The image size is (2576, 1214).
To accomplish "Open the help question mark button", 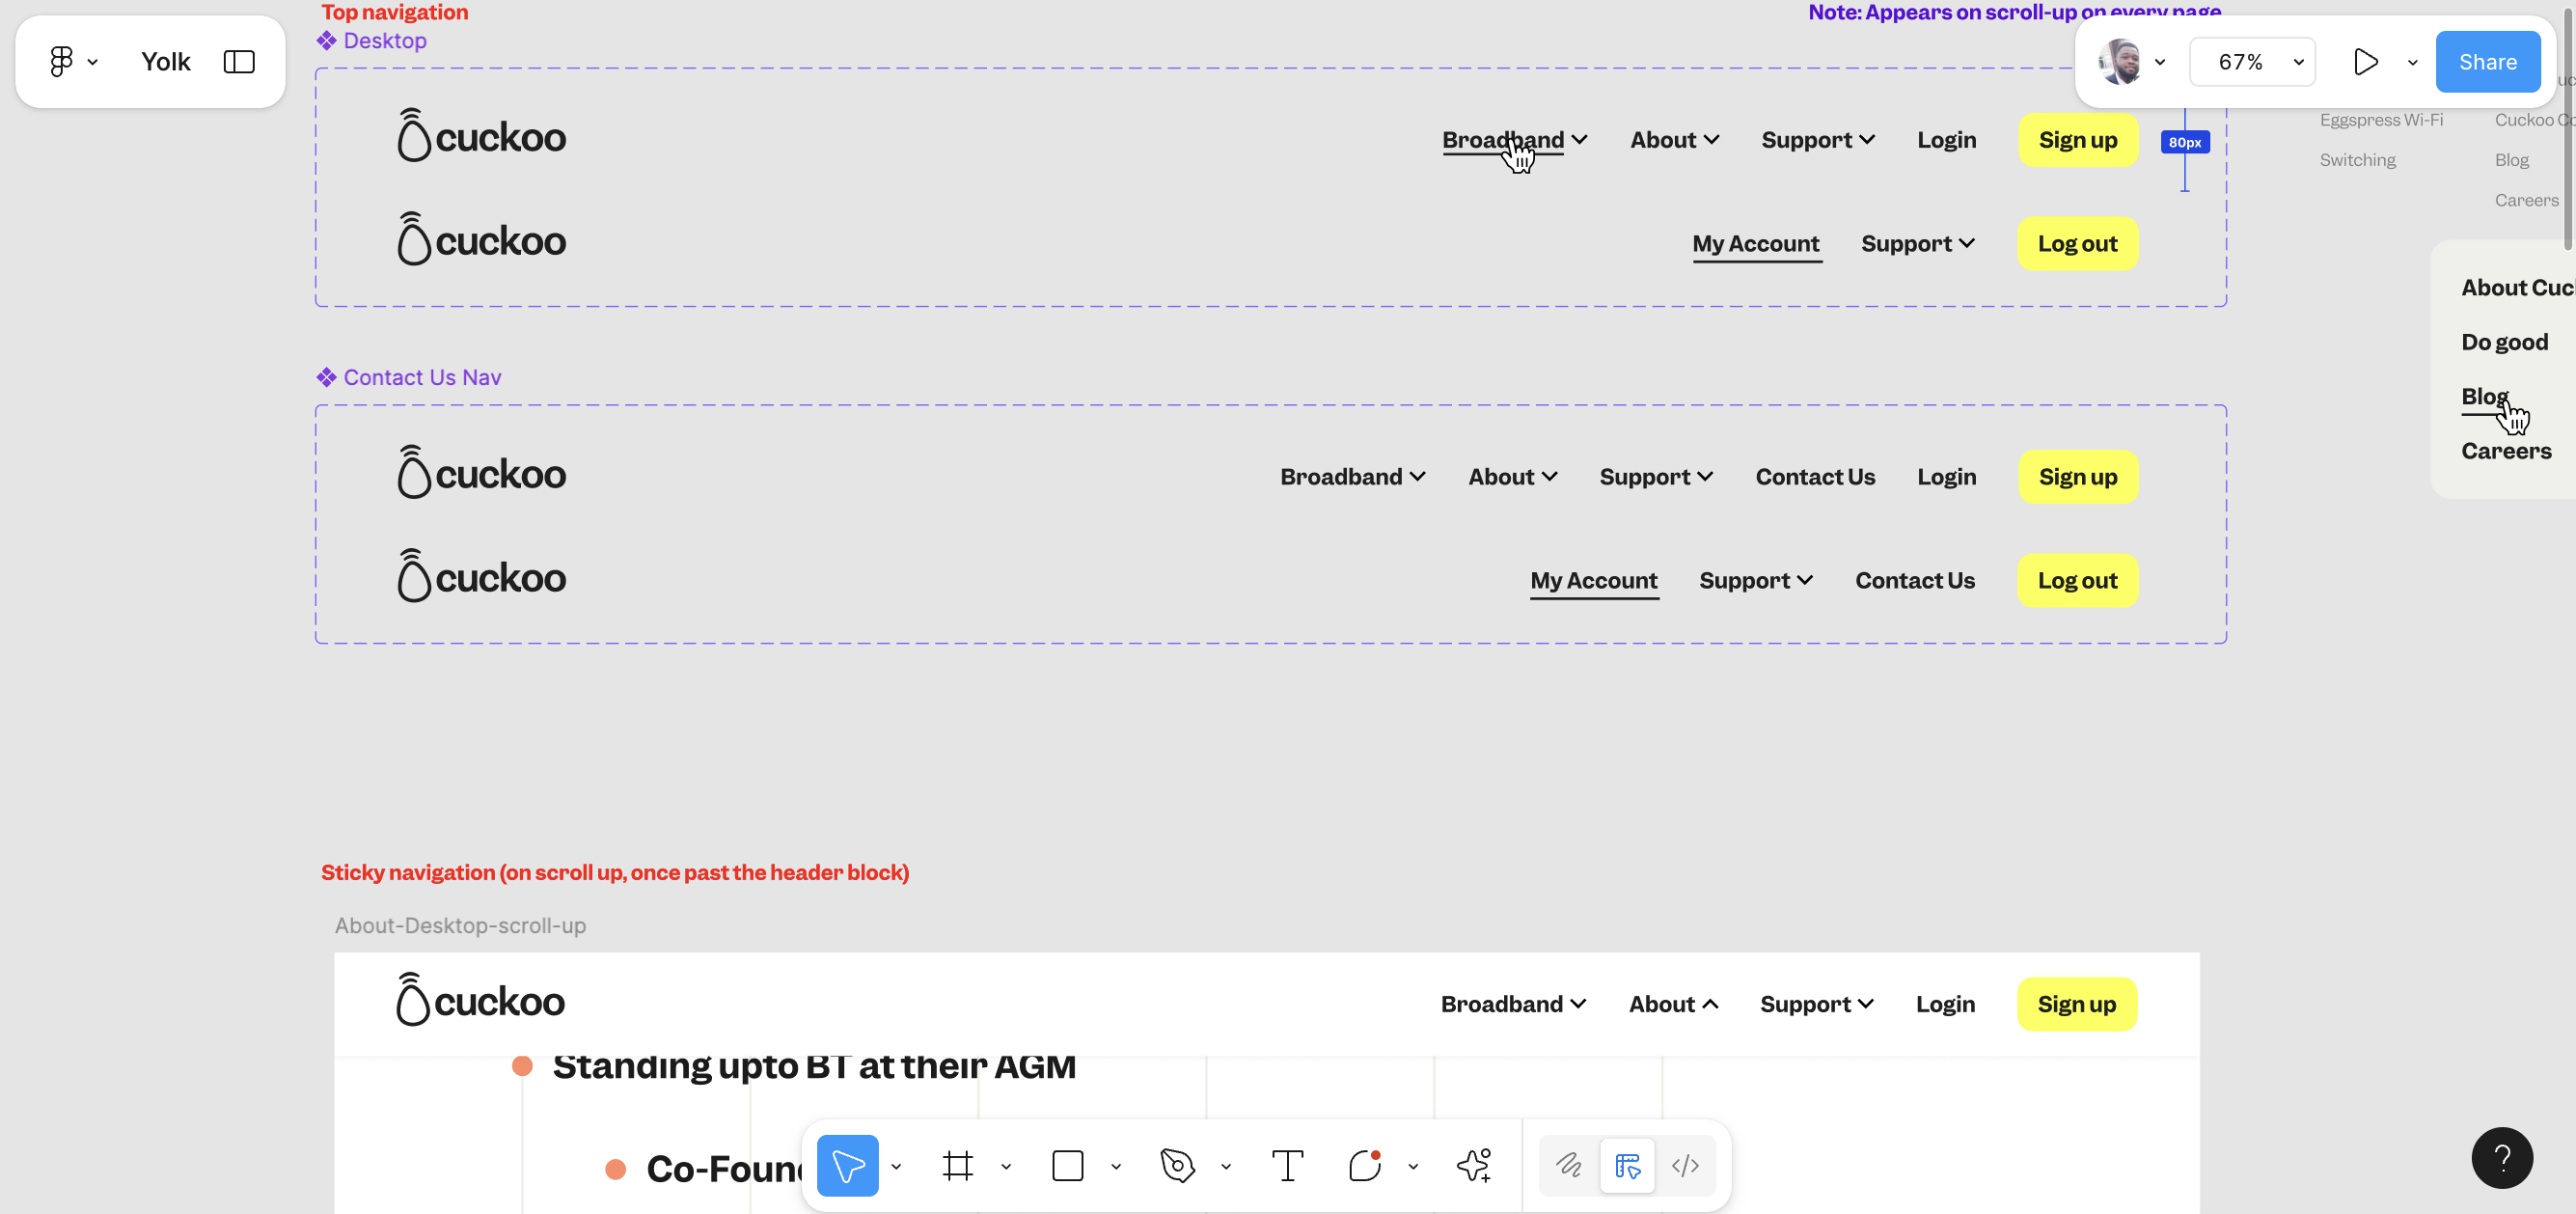I will pos(2502,1158).
